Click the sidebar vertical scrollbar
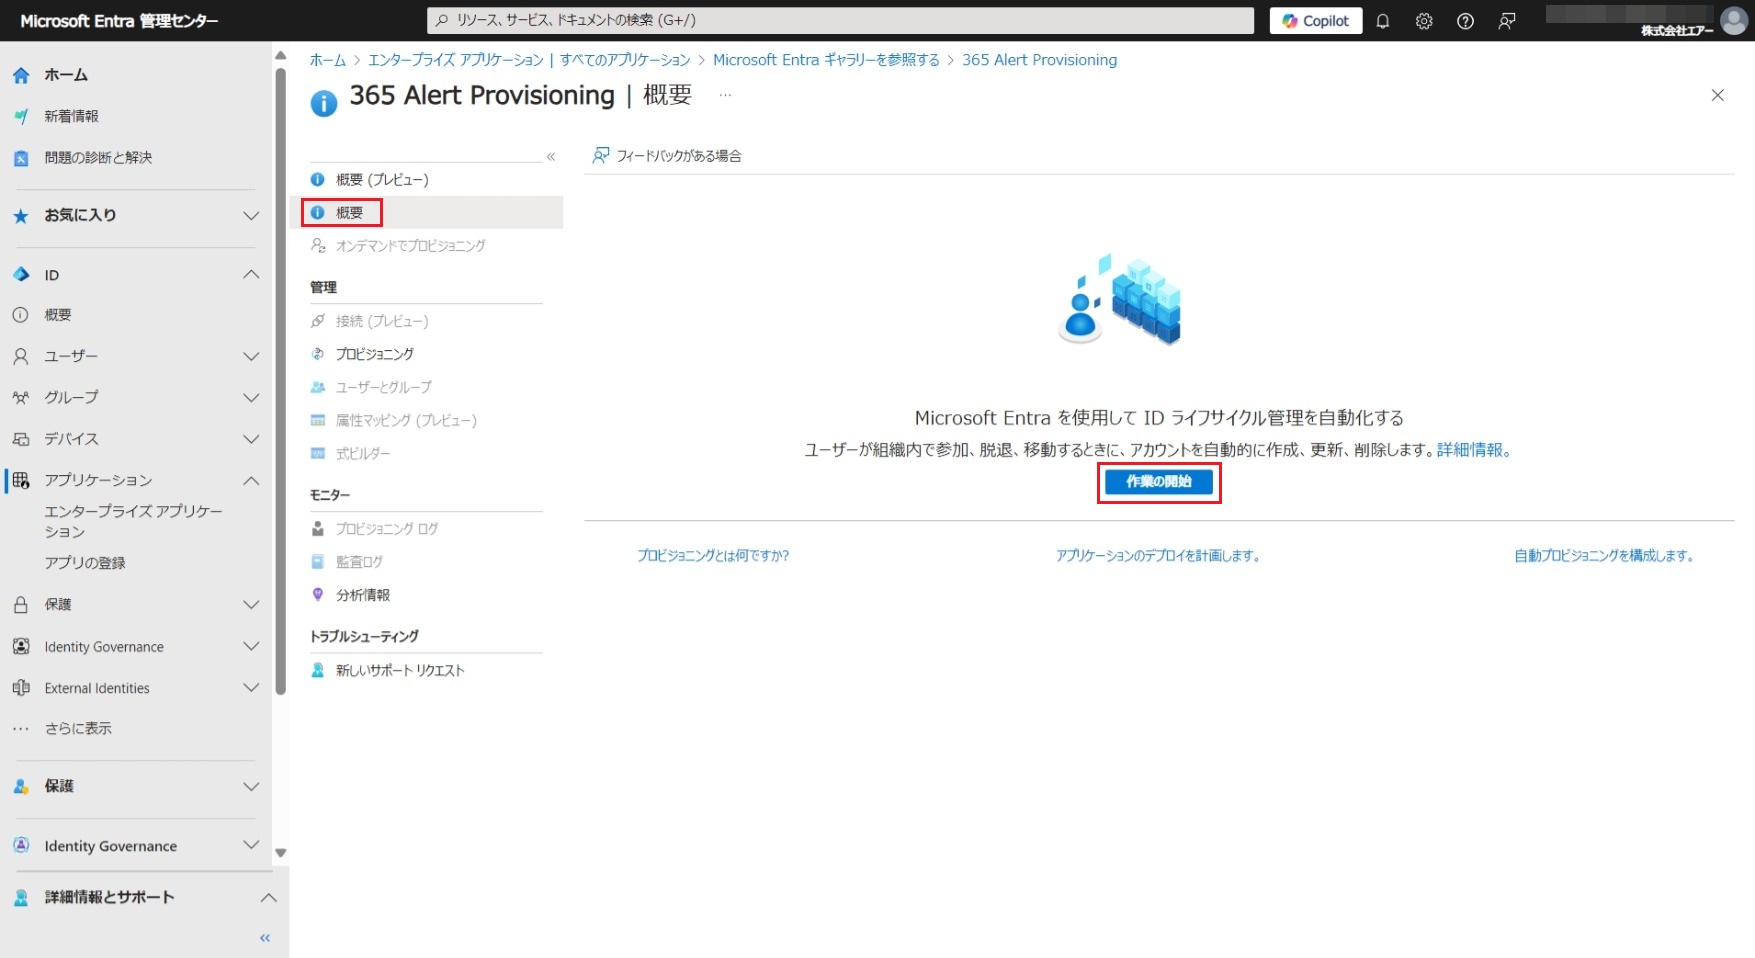The height and width of the screenshot is (958, 1755). [x=281, y=380]
